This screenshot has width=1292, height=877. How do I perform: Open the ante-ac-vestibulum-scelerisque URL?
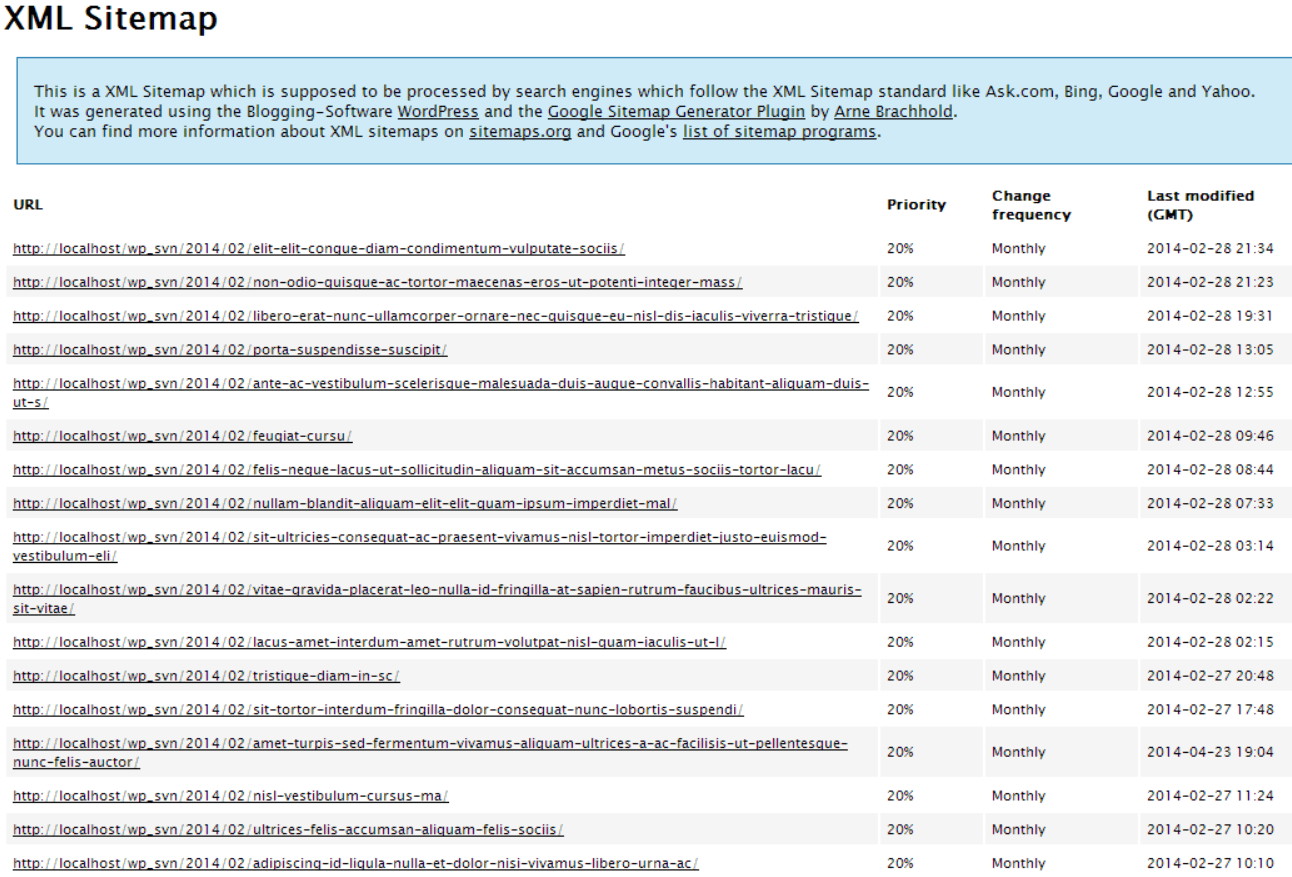tap(441, 393)
